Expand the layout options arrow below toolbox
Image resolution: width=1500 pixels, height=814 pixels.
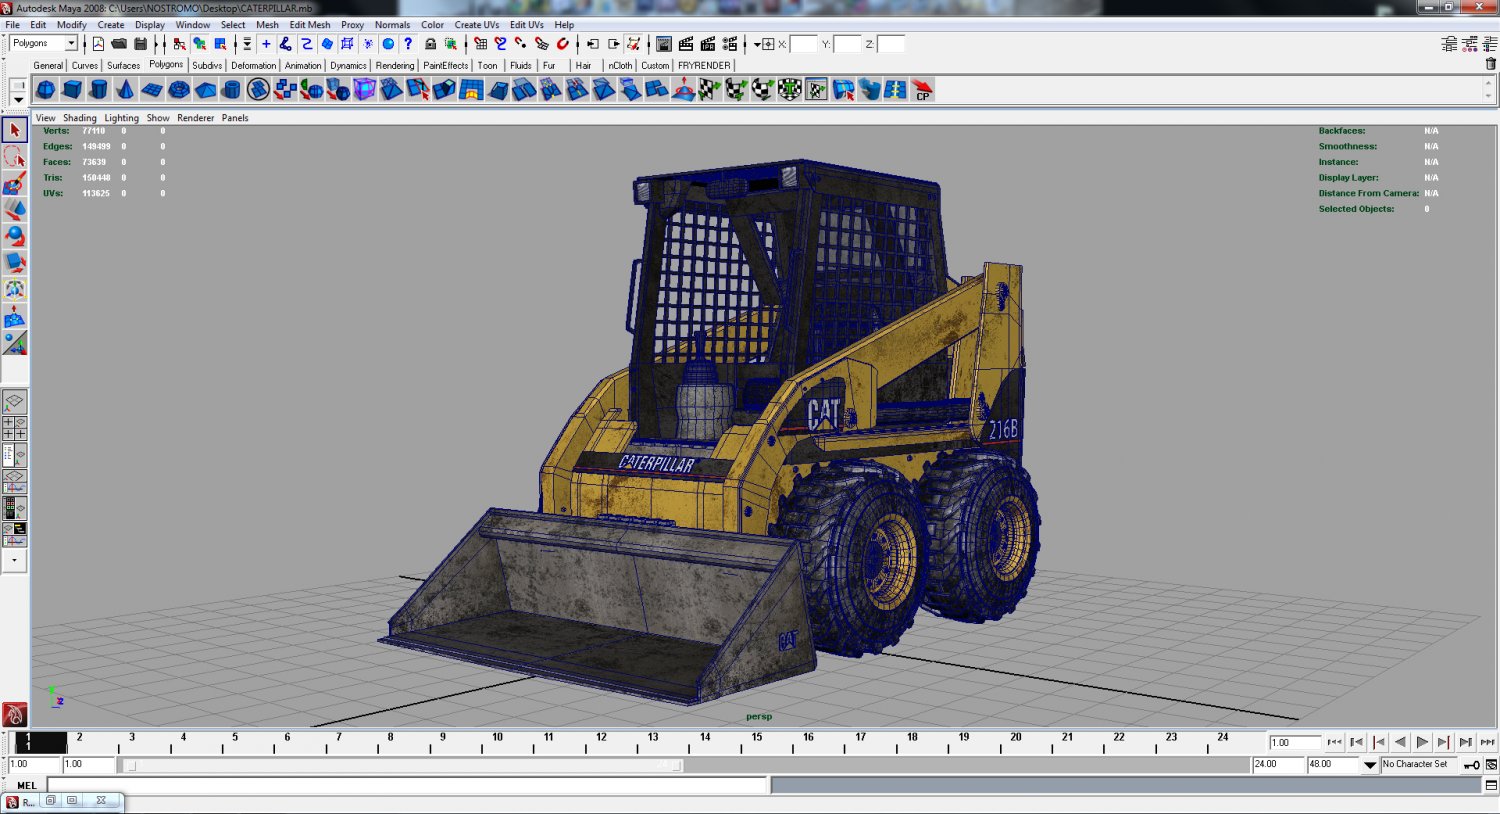14,560
